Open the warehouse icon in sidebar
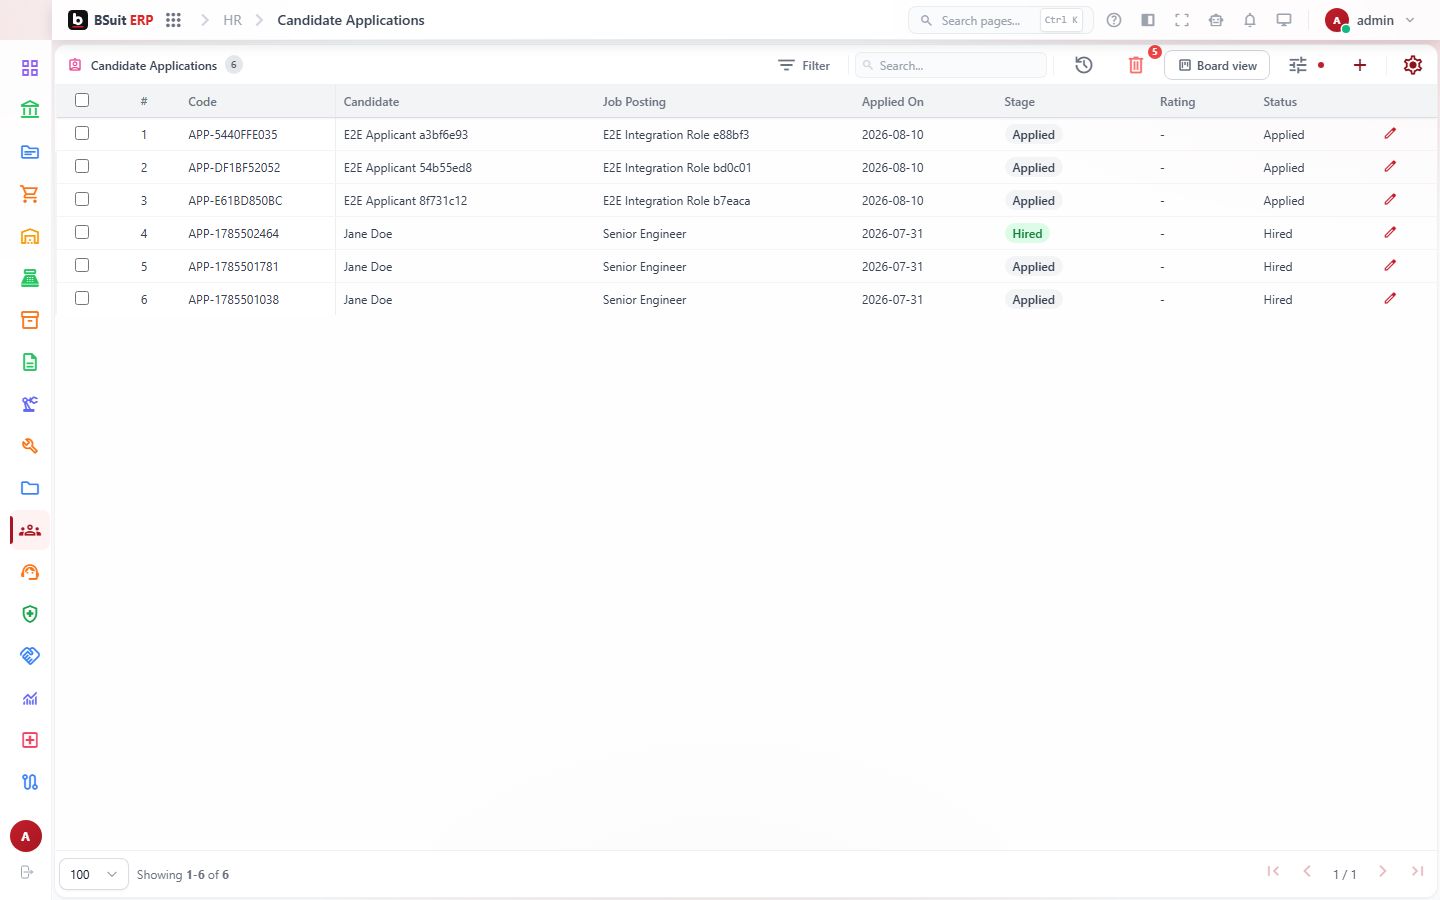Viewport: 1440px width, 900px height. pos(30,236)
